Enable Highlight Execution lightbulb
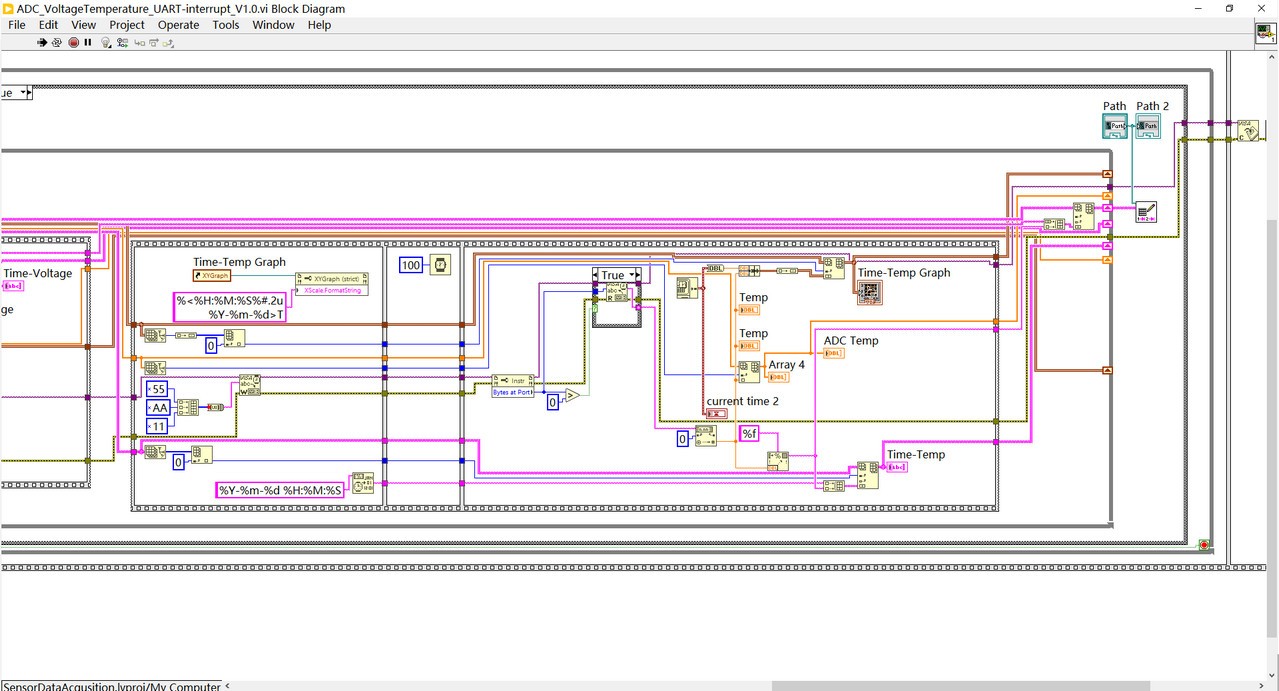This screenshot has width=1279, height=691. click(106, 43)
